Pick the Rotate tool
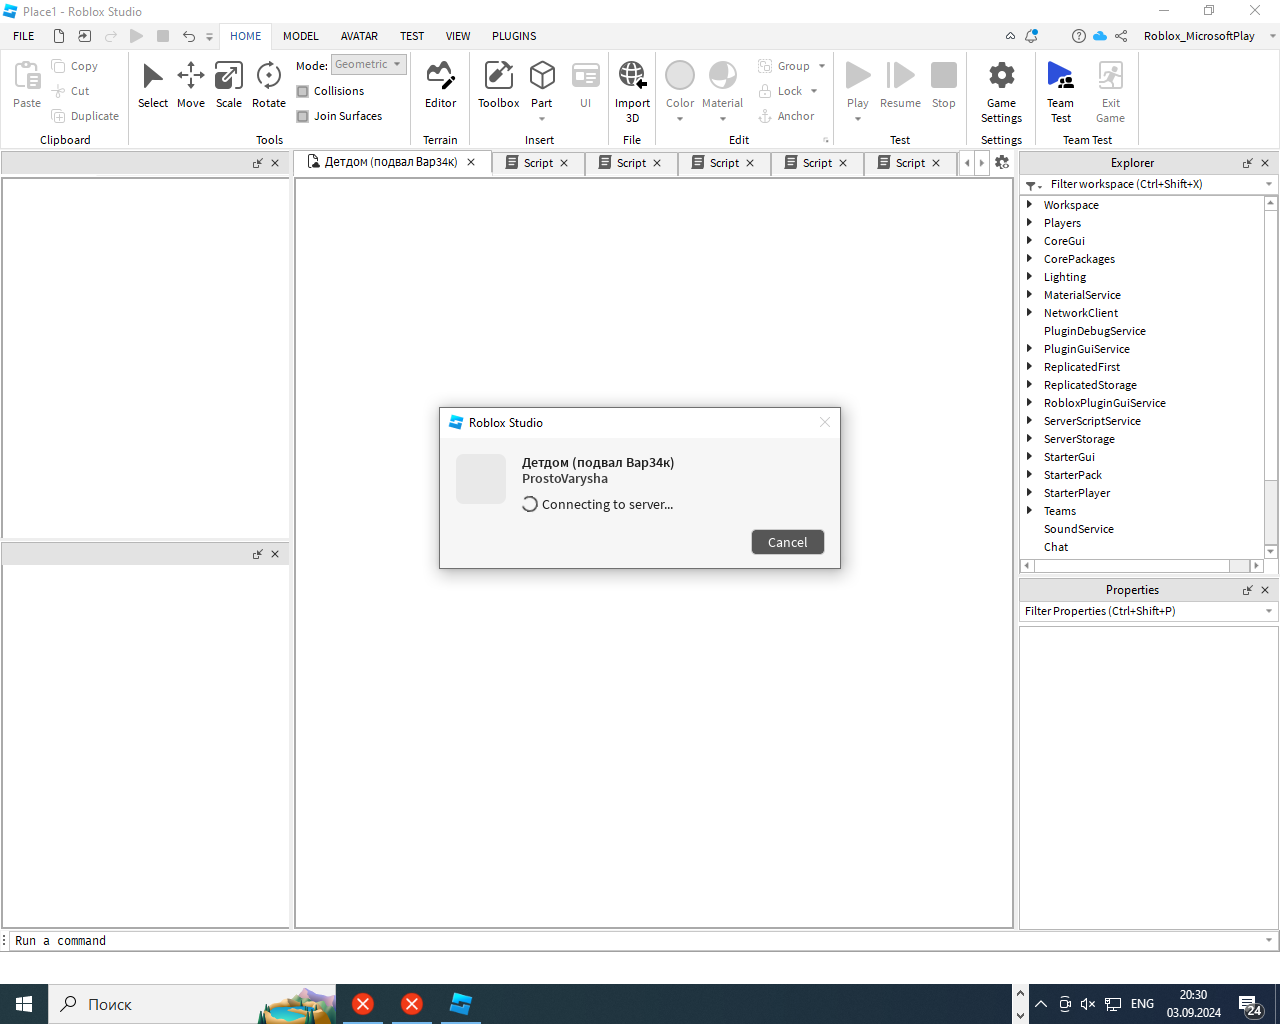 tap(269, 85)
